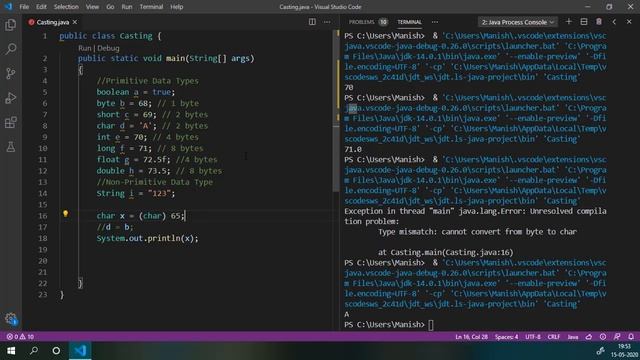The width and height of the screenshot is (640, 360).
Task: Click the lightbulb quick fix on line 16
Action: click(x=65, y=214)
